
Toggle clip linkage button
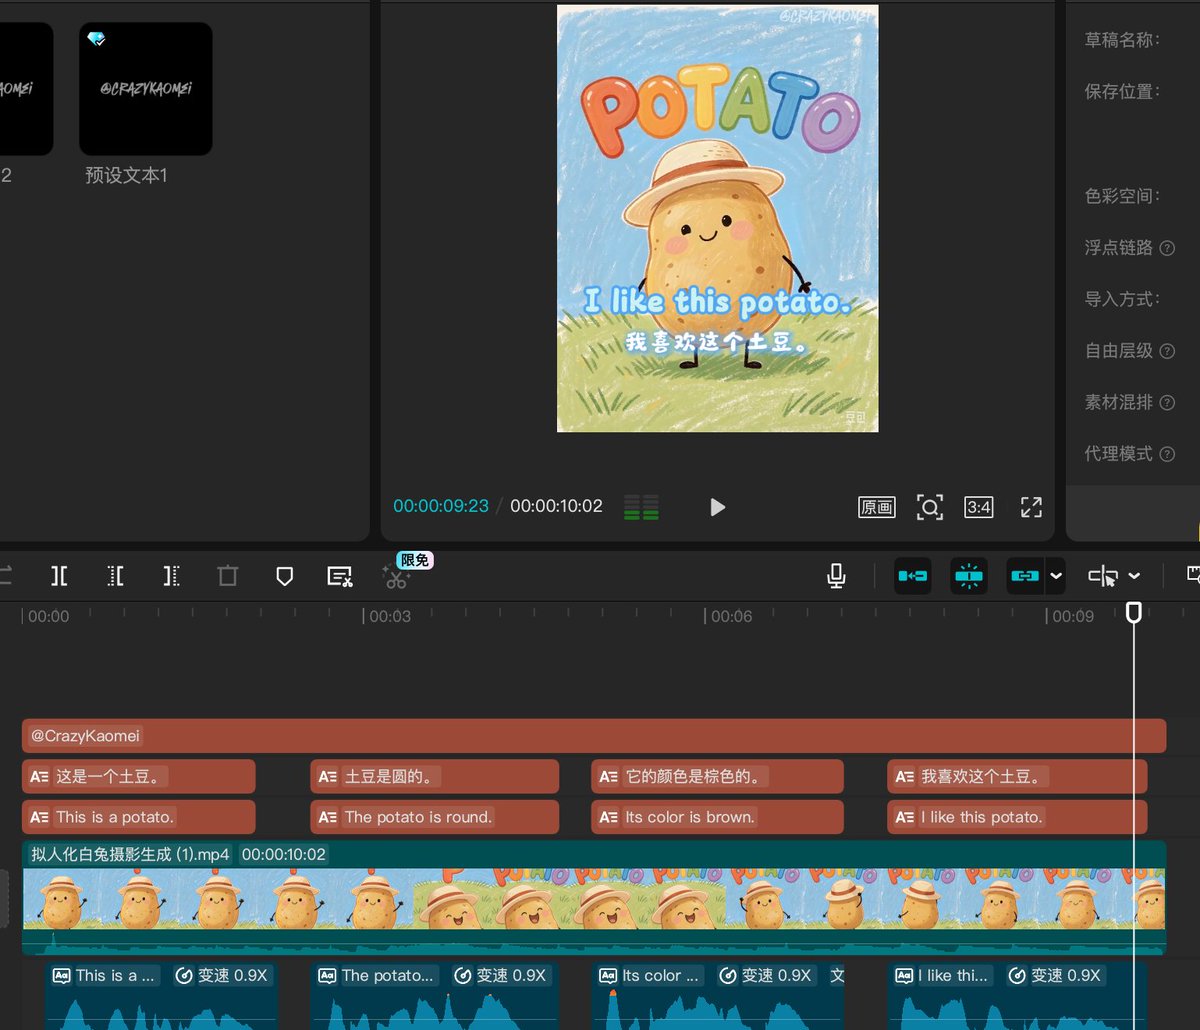1025,576
